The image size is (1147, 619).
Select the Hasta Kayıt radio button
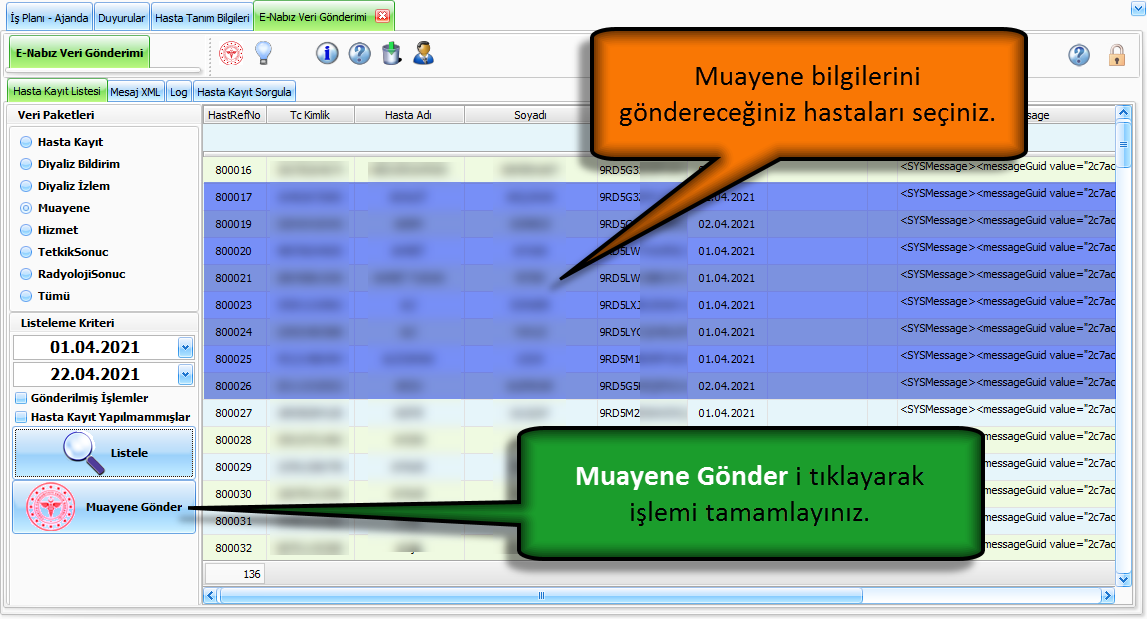coord(26,142)
